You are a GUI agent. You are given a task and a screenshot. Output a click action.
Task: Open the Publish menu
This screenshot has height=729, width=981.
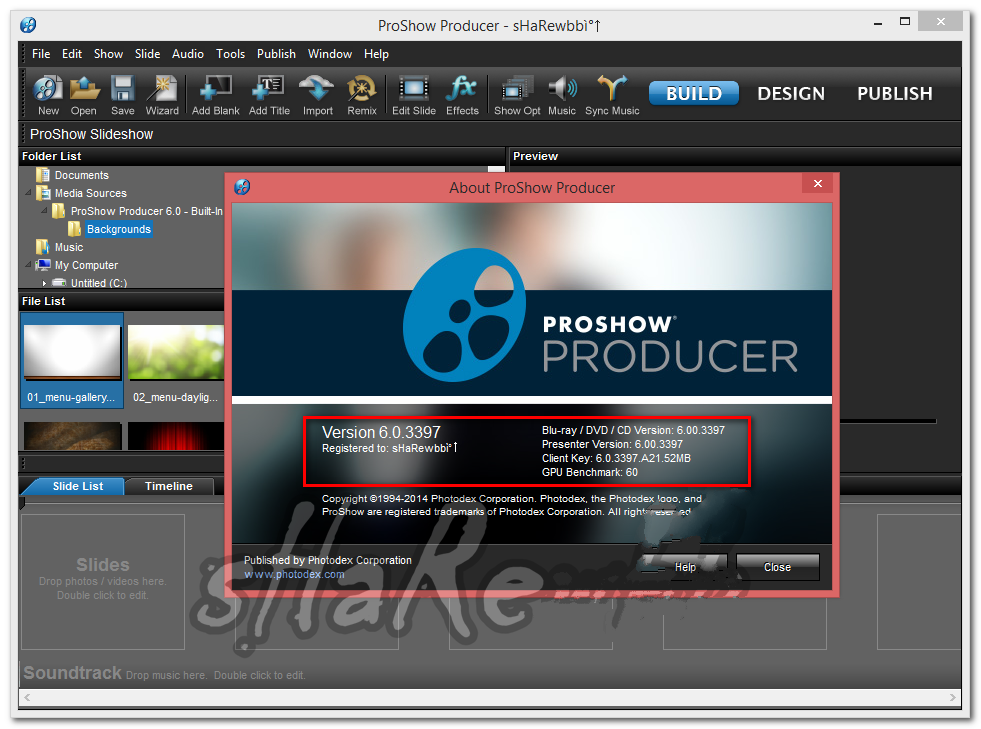coord(276,54)
